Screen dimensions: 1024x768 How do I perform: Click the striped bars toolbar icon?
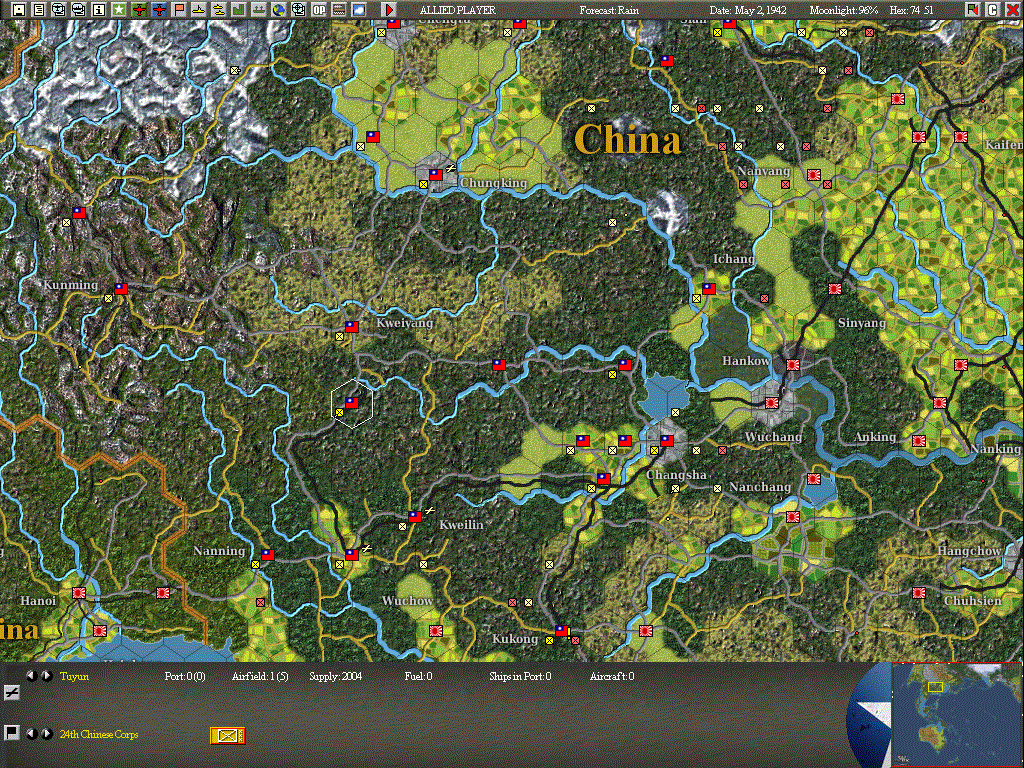[x=338, y=10]
